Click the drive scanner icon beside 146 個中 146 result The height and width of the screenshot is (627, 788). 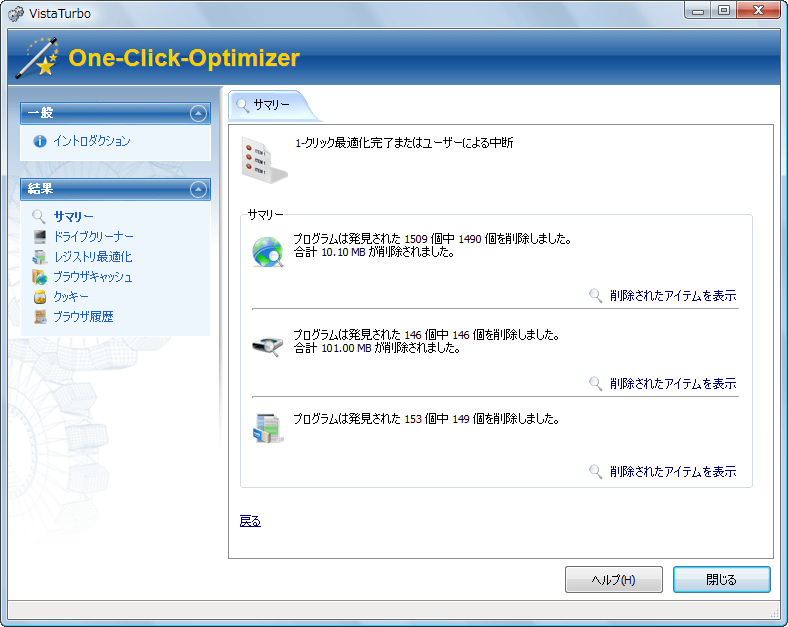pyautogui.click(x=267, y=346)
